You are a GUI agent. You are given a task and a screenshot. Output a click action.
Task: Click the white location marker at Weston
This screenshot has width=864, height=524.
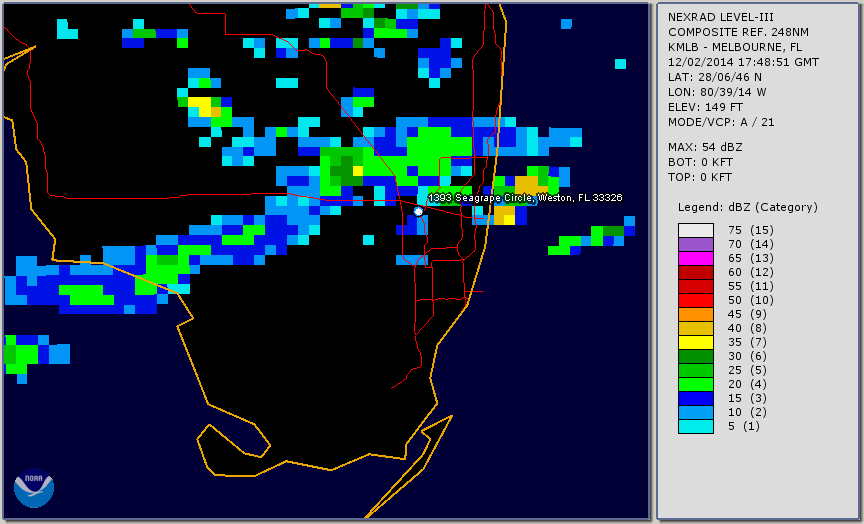coord(418,211)
